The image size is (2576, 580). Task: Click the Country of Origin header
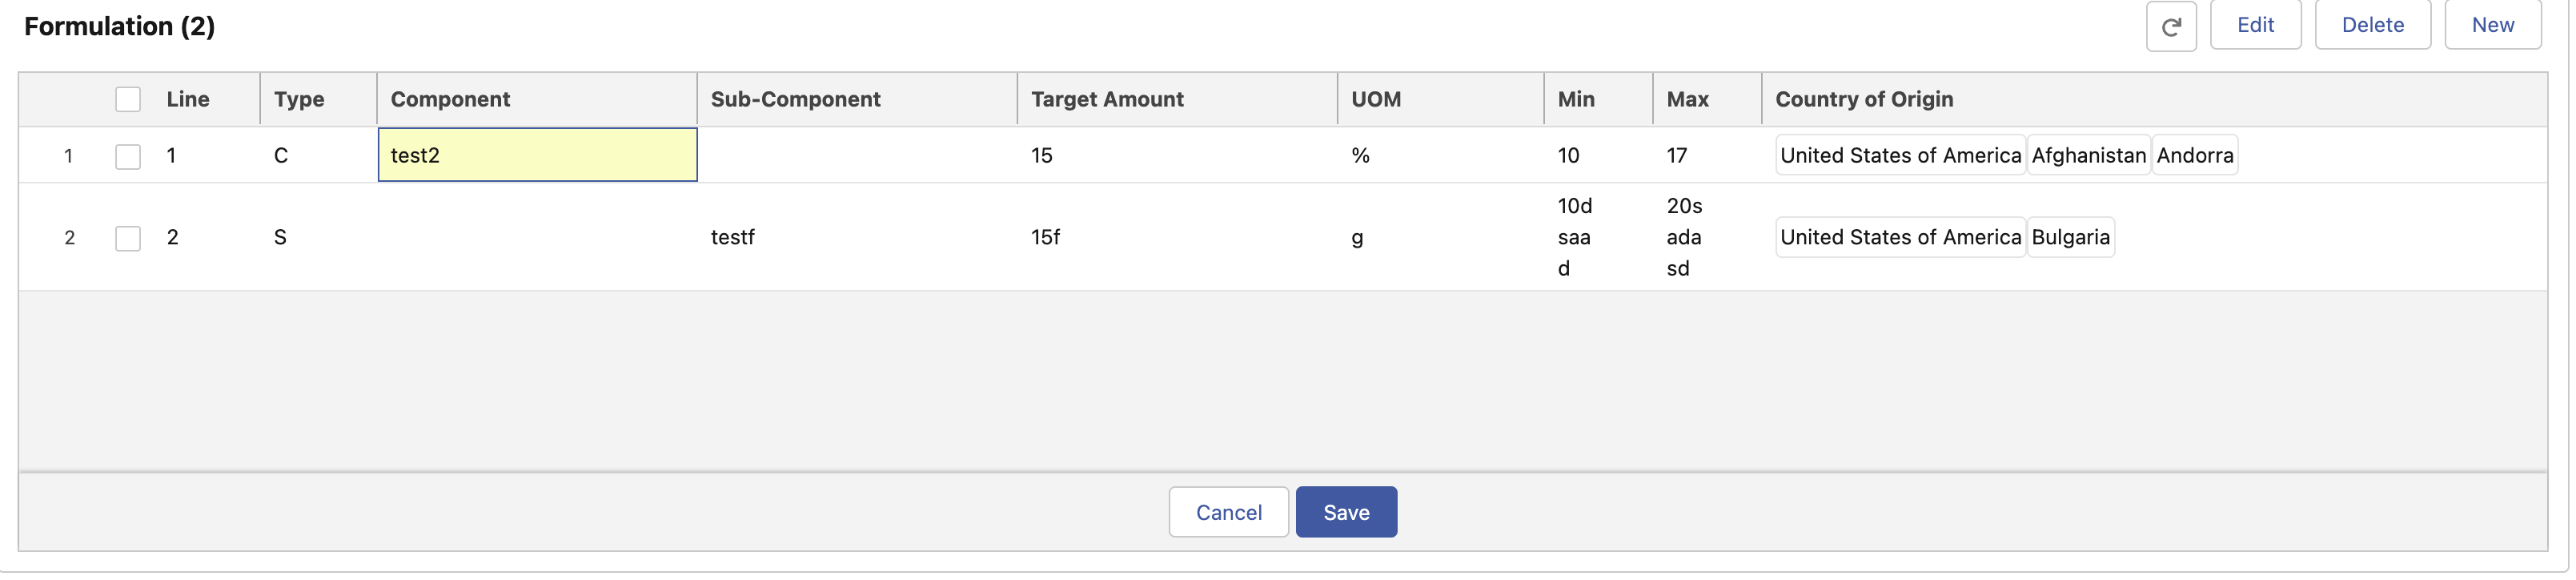click(x=1863, y=99)
